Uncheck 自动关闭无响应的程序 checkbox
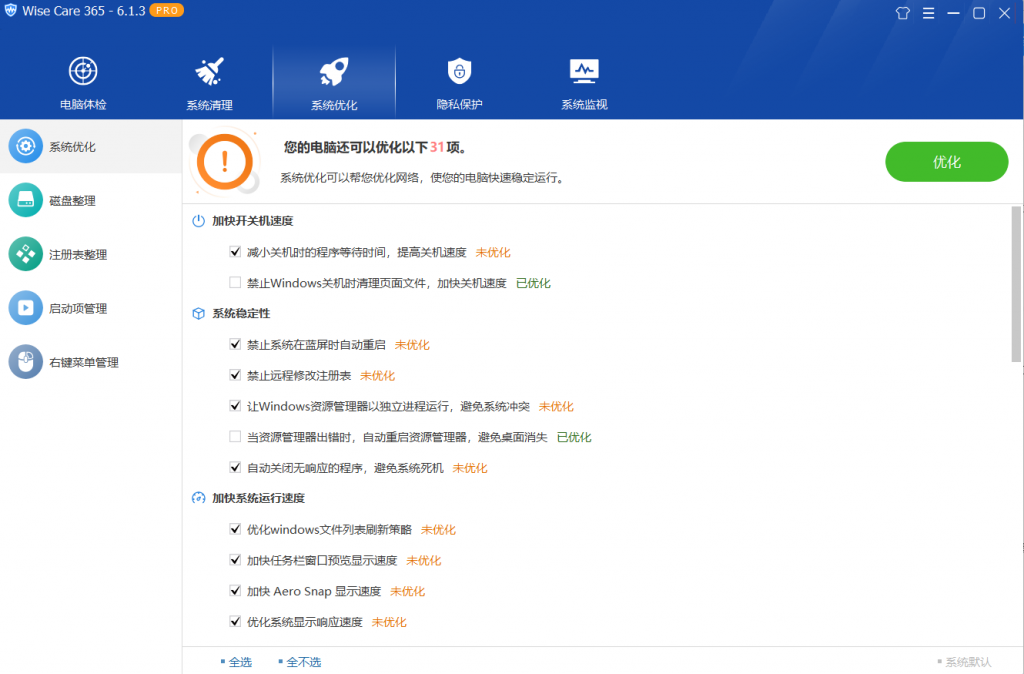1024x674 pixels. (x=235, y=467)
